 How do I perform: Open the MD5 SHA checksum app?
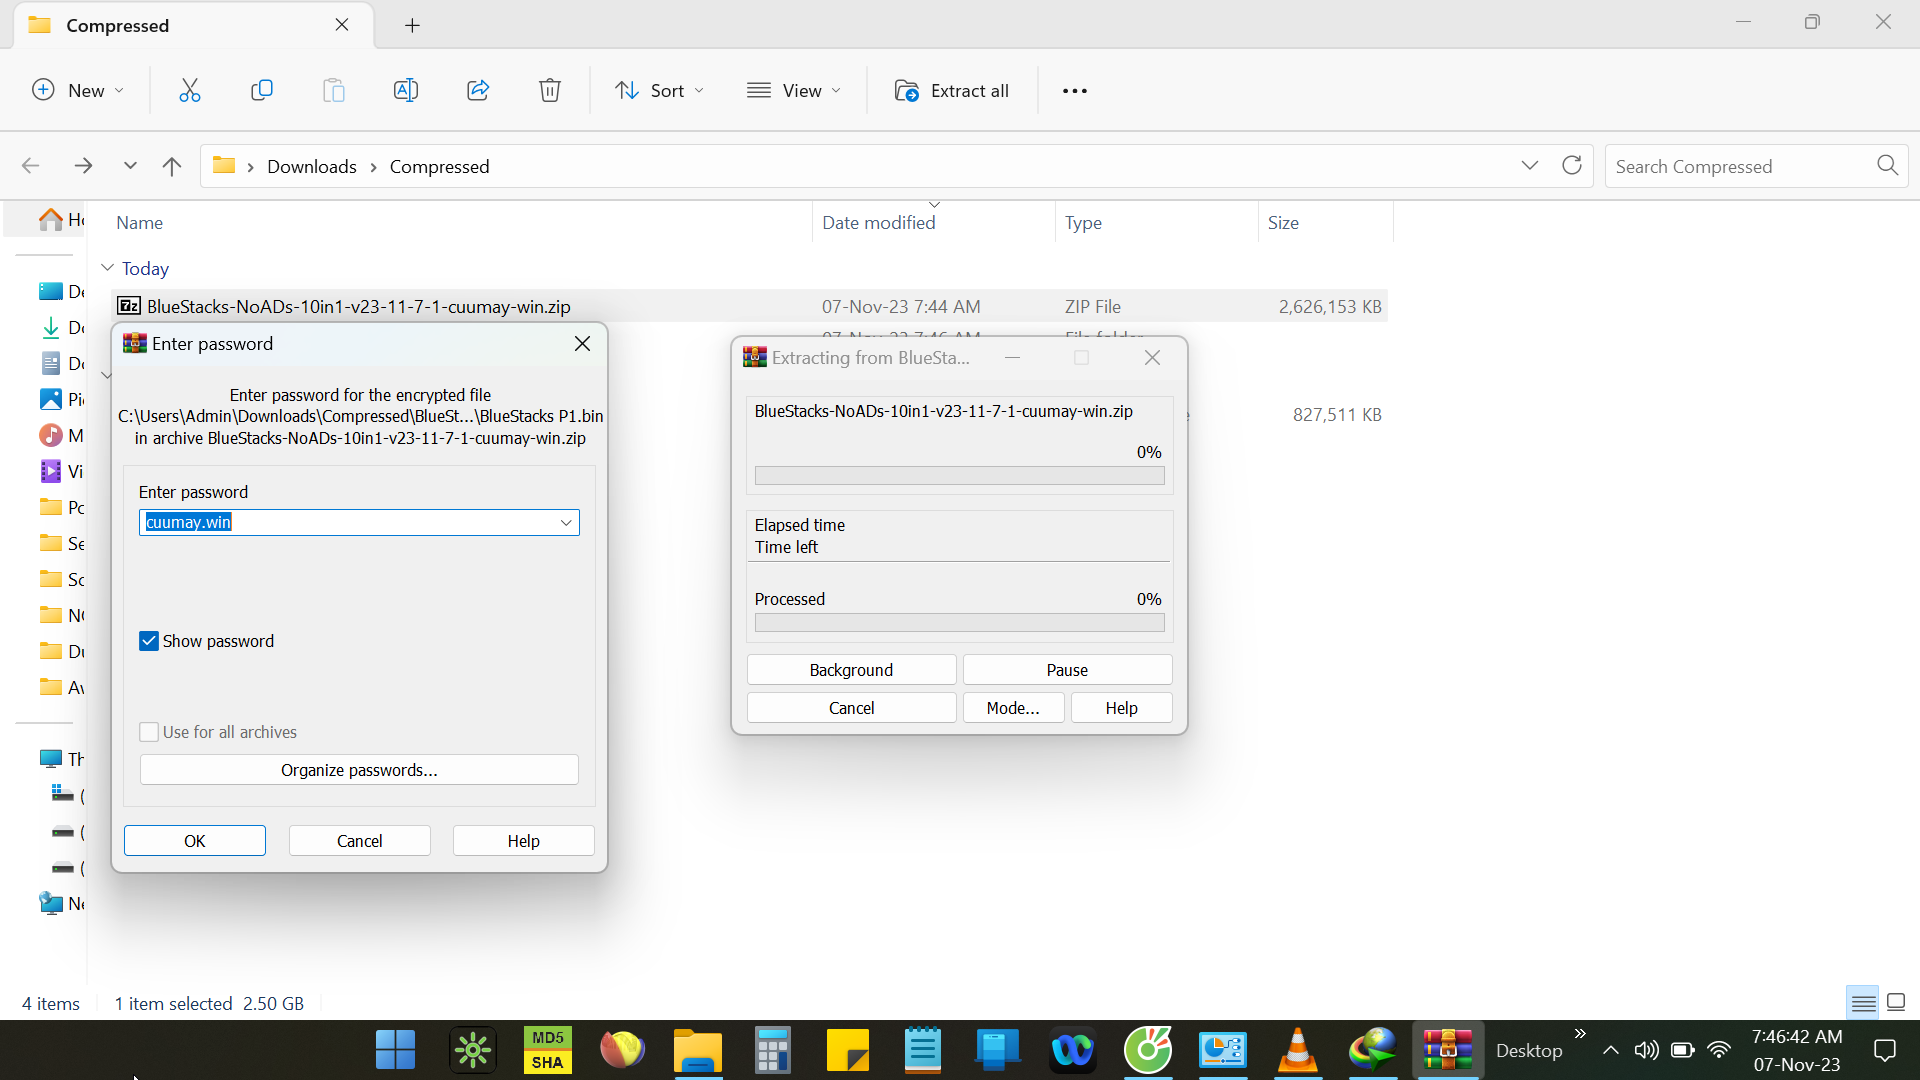(548, 1050)
